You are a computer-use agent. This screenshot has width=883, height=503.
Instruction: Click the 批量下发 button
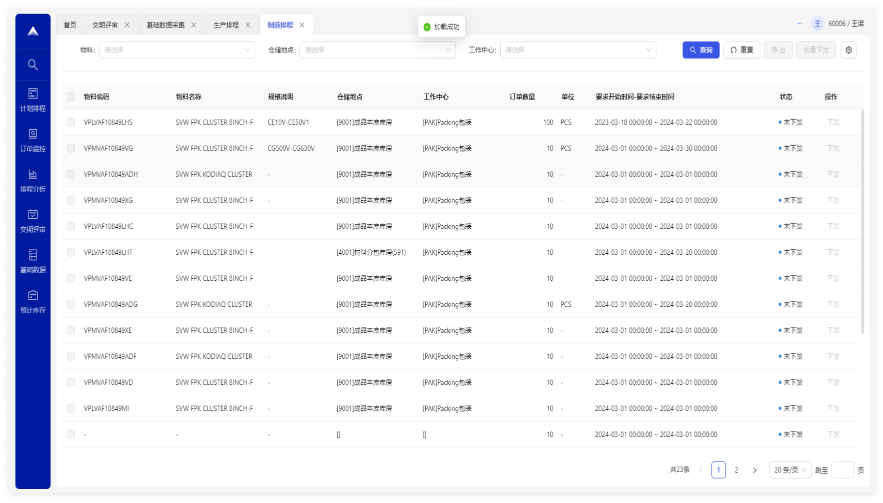point(815,50)
